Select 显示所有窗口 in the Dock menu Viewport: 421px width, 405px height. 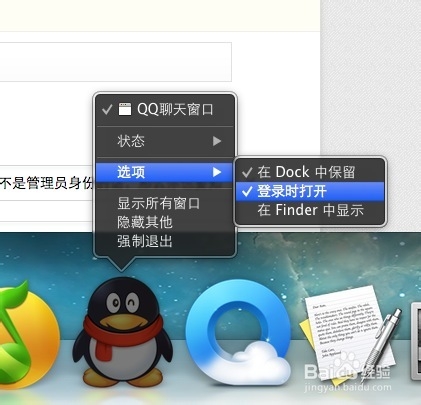point(166,203)
